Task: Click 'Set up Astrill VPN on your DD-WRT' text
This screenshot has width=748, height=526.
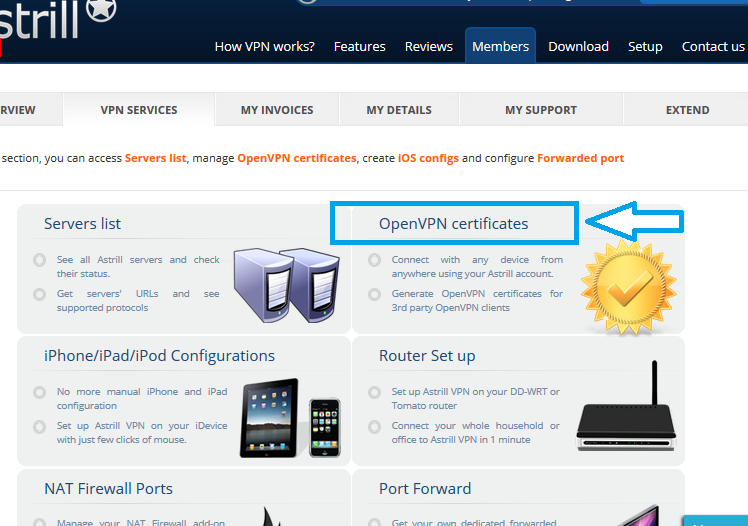Action: [476, 392]
